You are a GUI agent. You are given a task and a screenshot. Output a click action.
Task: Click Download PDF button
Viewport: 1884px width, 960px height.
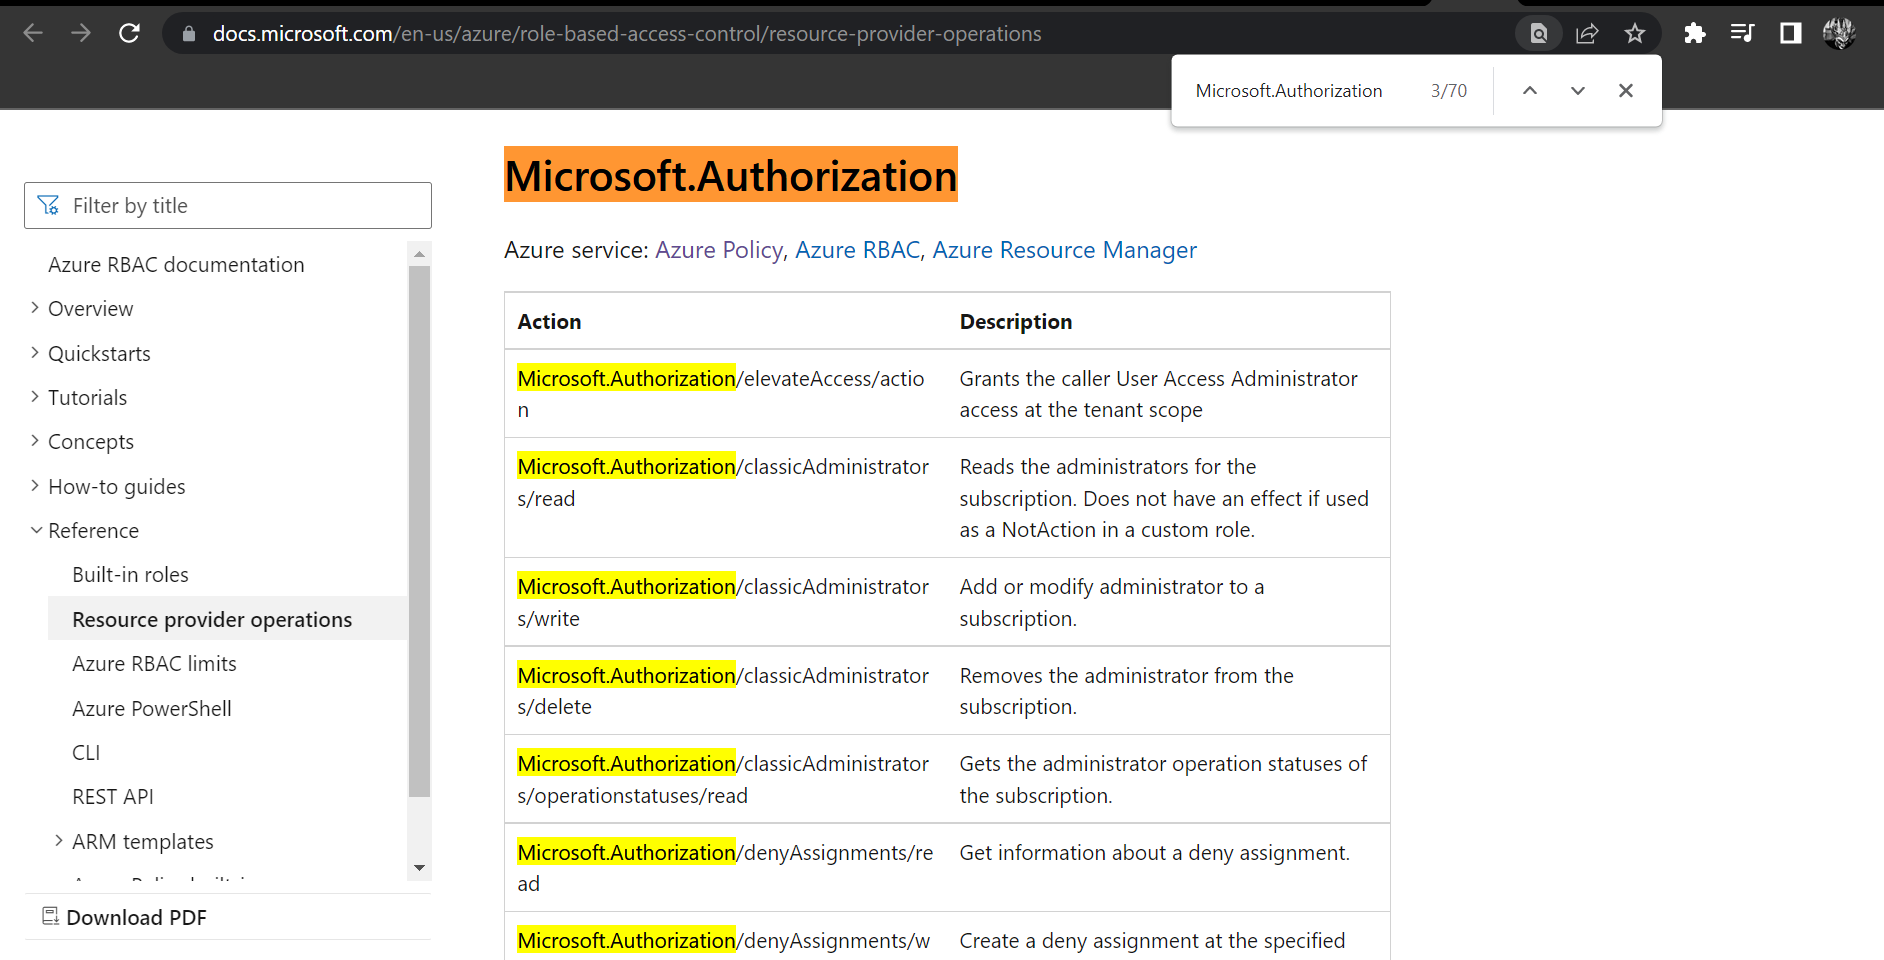pyautogui.click(x=125, y=917)
